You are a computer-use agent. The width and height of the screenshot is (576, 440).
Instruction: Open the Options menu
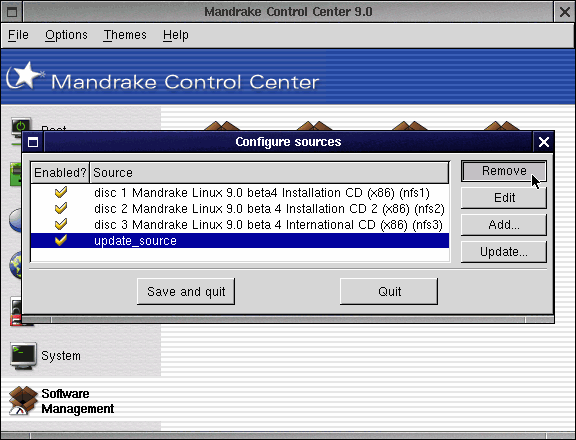[66, 35]
